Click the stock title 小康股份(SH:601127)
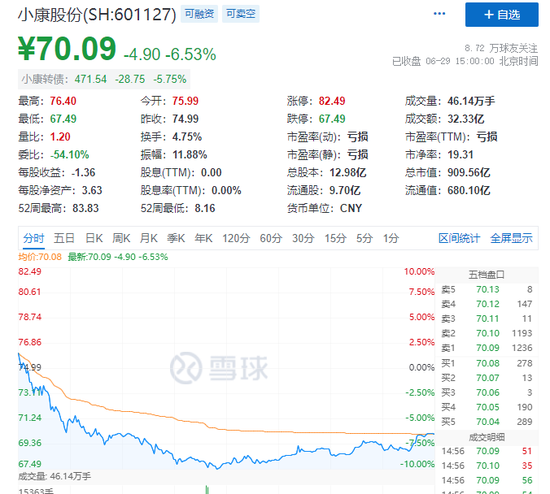The width and height of the screenshot is (550, 494). pyautogui.click(x=97, y=15)
